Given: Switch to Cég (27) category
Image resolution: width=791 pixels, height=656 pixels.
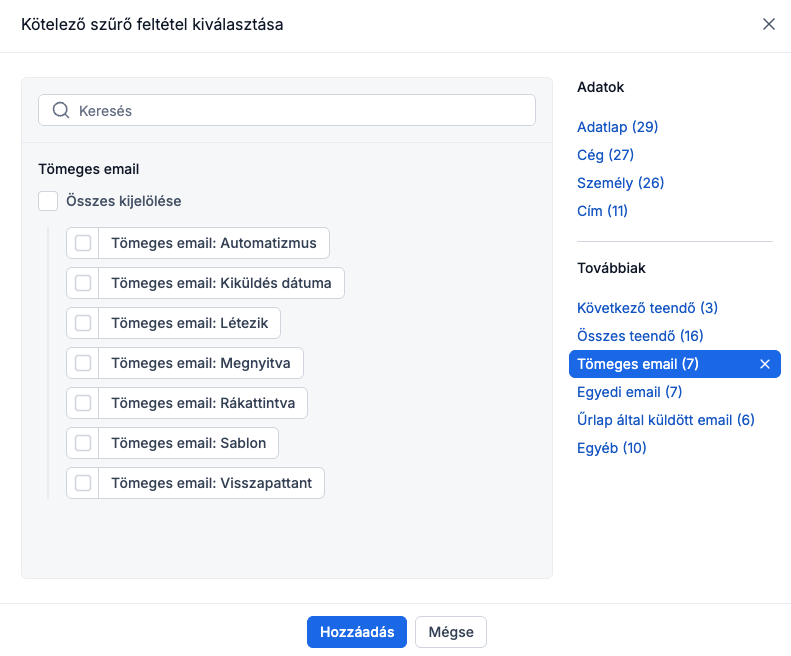Looking at the screenshot, I should coord(605,155).
